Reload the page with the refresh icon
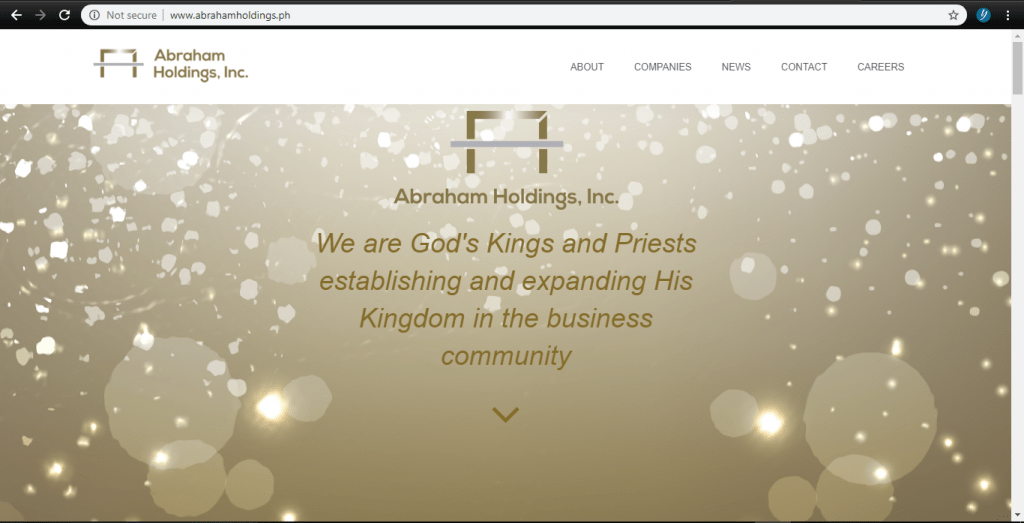The image size is (1024, 523). 64,15
